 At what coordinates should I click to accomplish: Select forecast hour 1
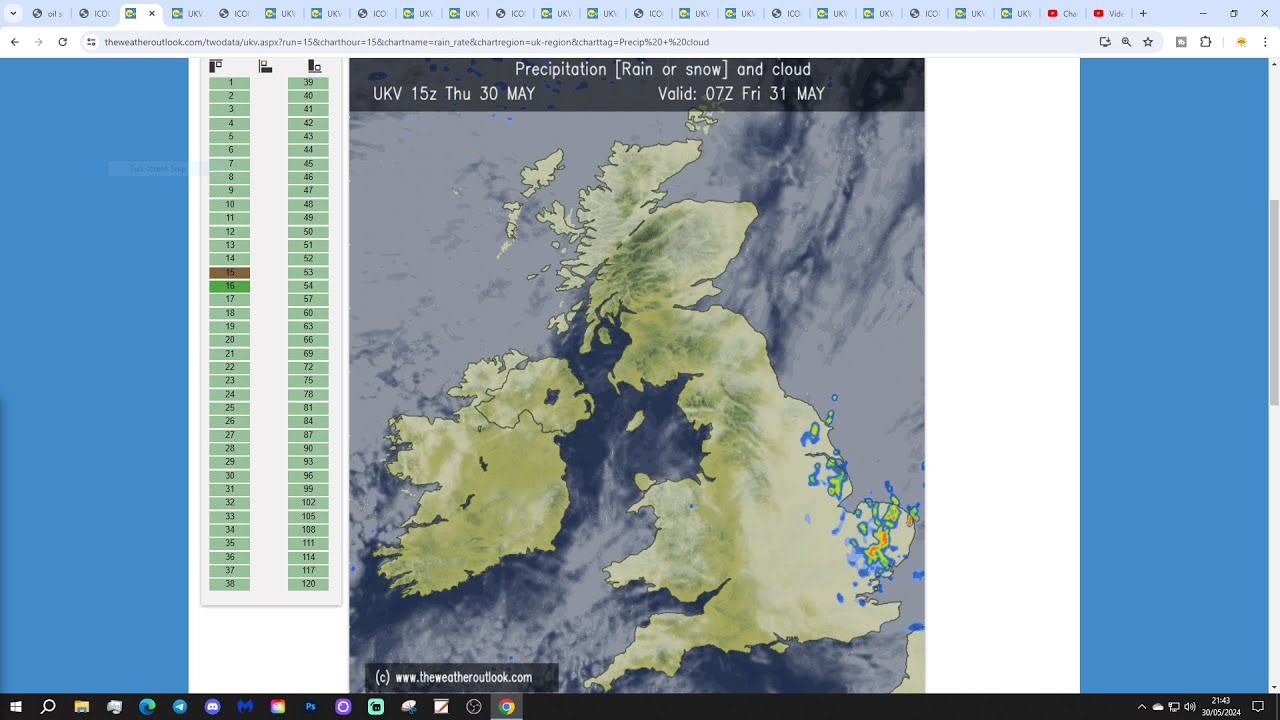230,83
